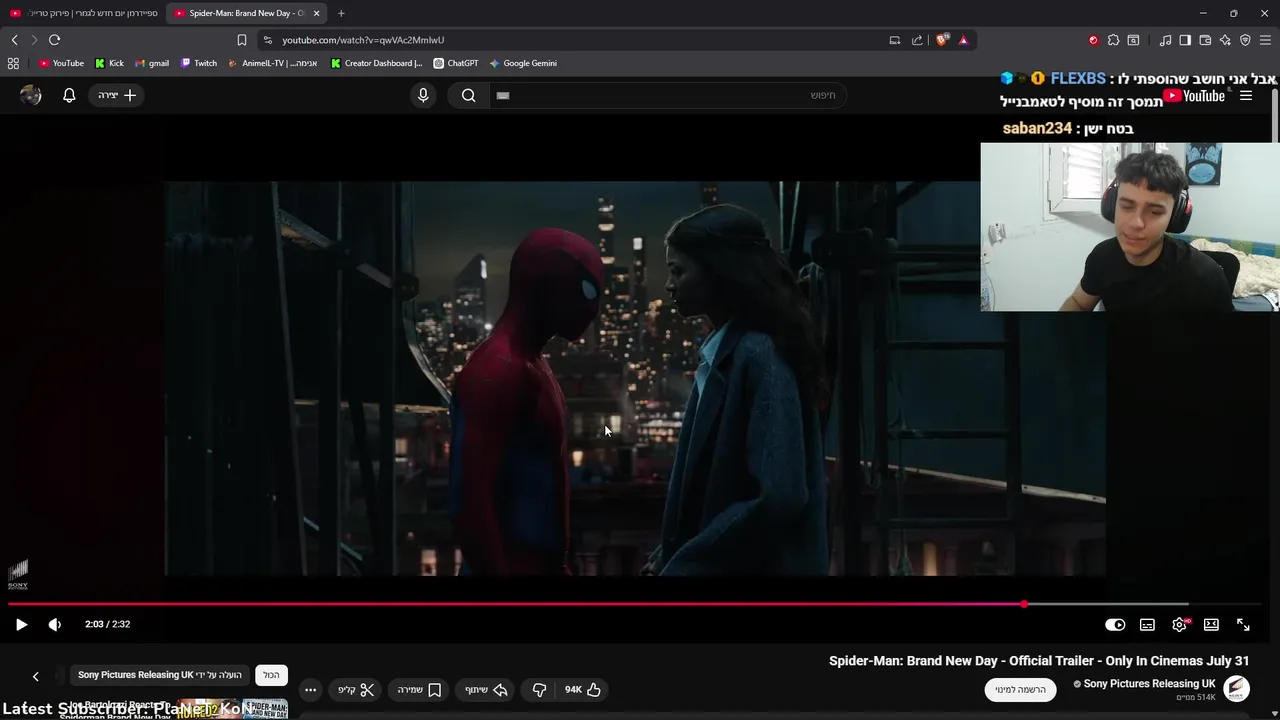
Task: Go to the YouTube home logo
Action: tap(1195, 96)
